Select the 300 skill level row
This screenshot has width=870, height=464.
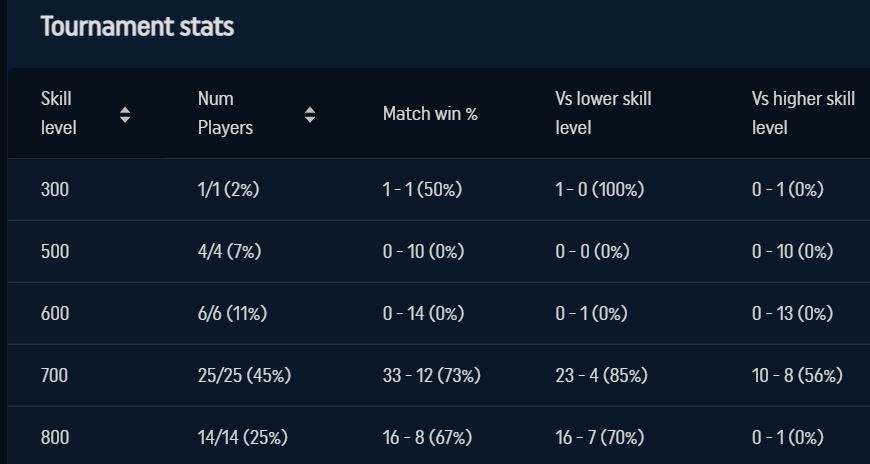point(55,189)
